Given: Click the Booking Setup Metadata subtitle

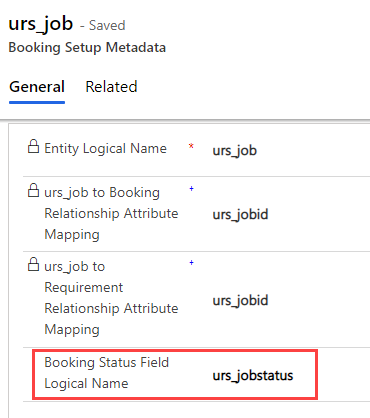Looking at the screenshot, I should point(87,47).
